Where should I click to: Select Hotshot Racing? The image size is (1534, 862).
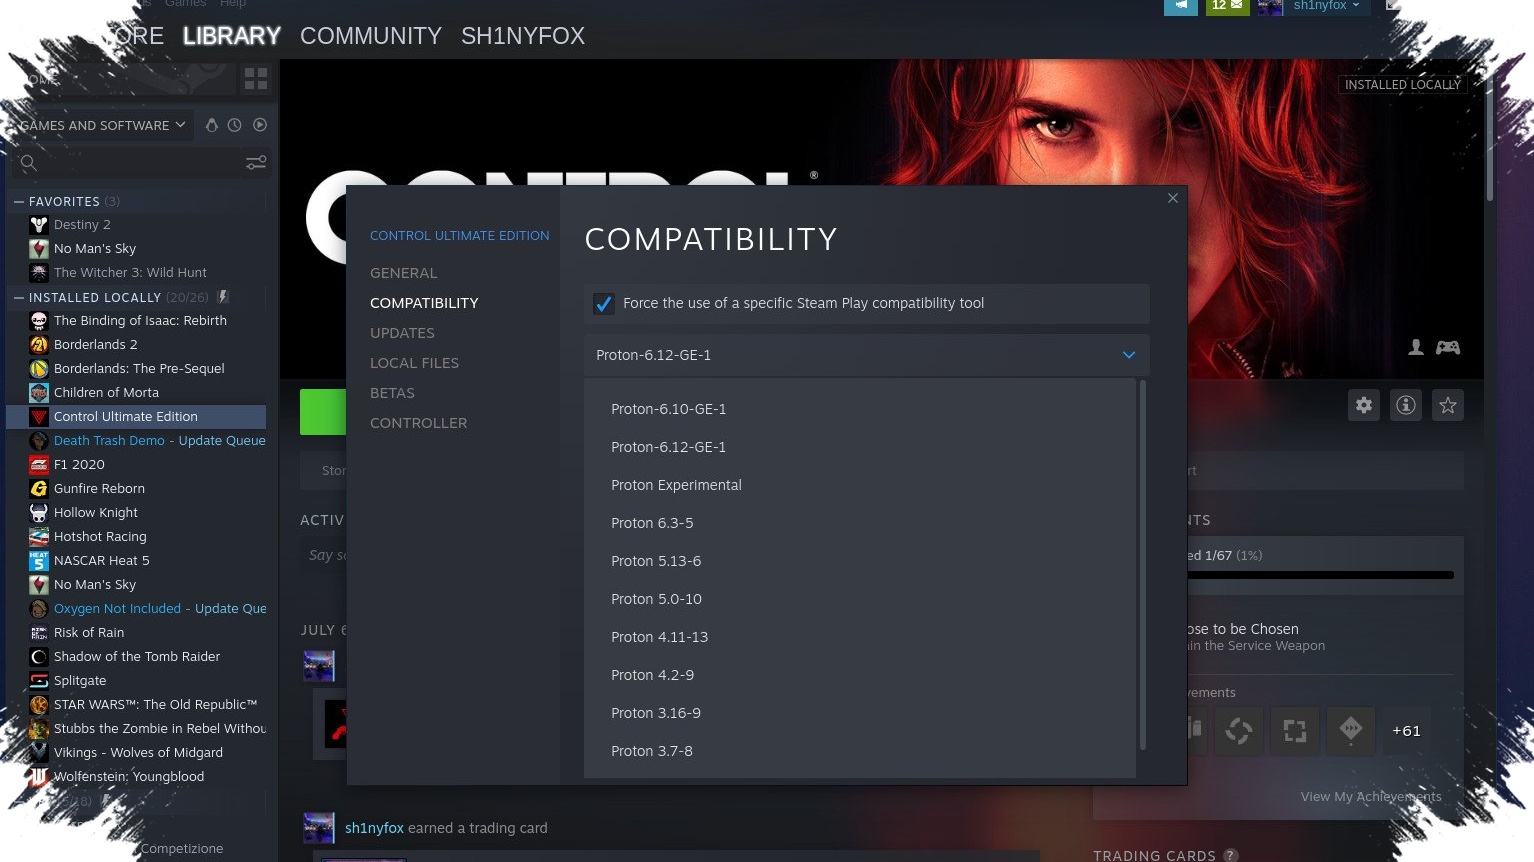(100, 537)
